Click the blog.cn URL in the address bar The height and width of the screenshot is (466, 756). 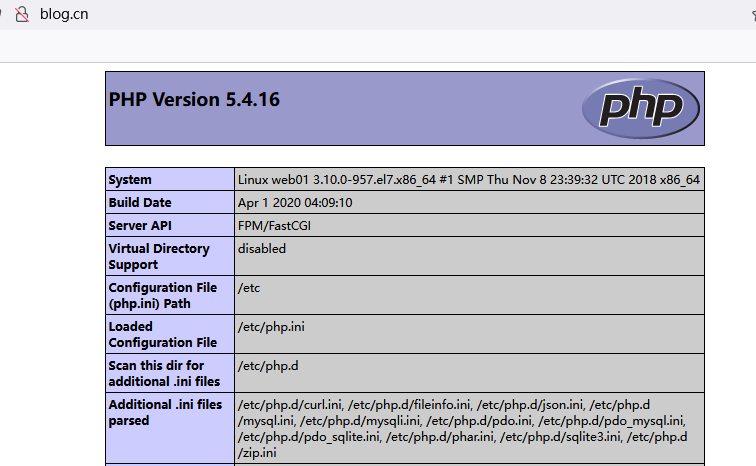(x=64, y=14)
